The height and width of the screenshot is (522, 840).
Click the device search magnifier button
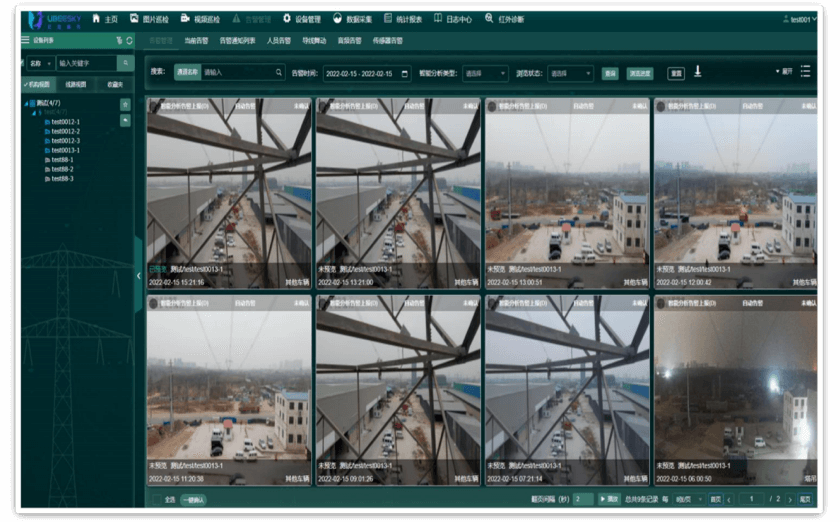click(x=125, y=63)
